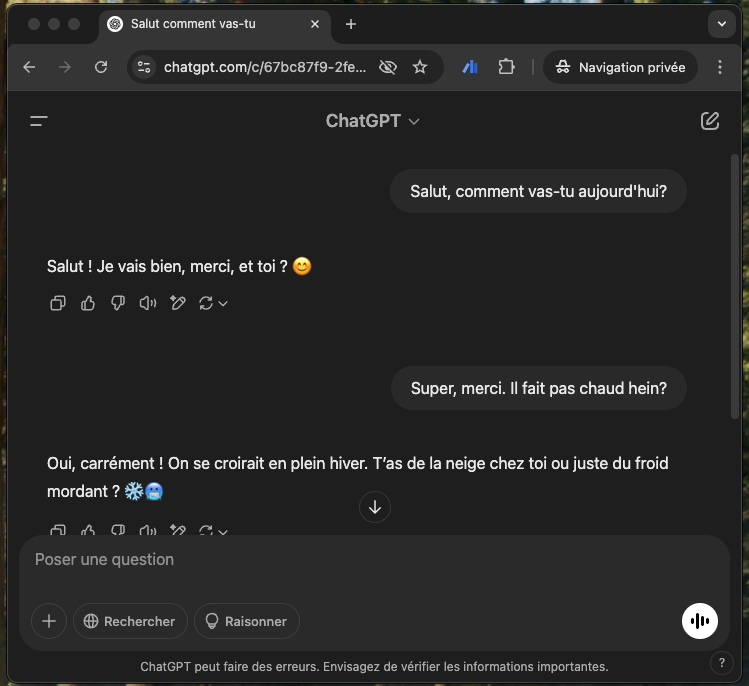Select the "Salut comment vas-tu" tab
This screenshot has height=686, width=749.
pyautogui.click(x=214, y=25)
